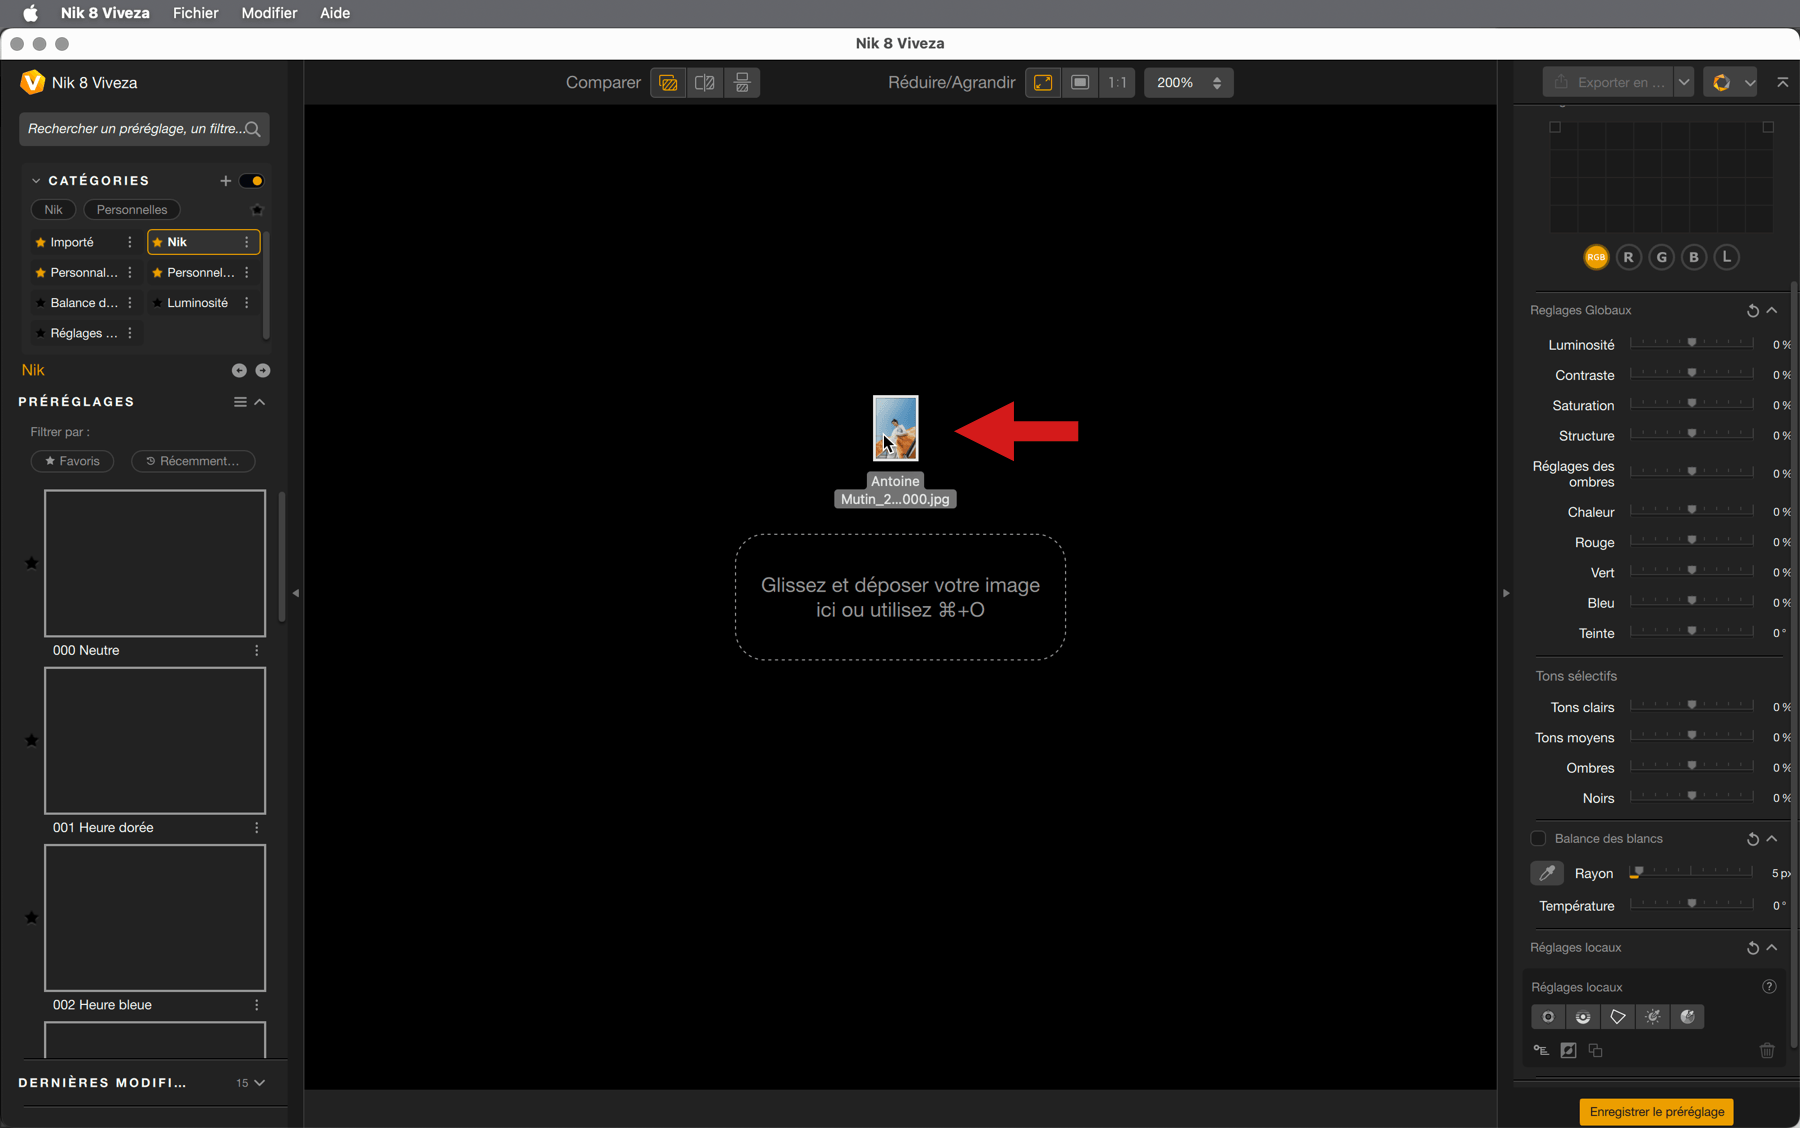Select the Luminosity mask picker tool

(1653, 1017)
